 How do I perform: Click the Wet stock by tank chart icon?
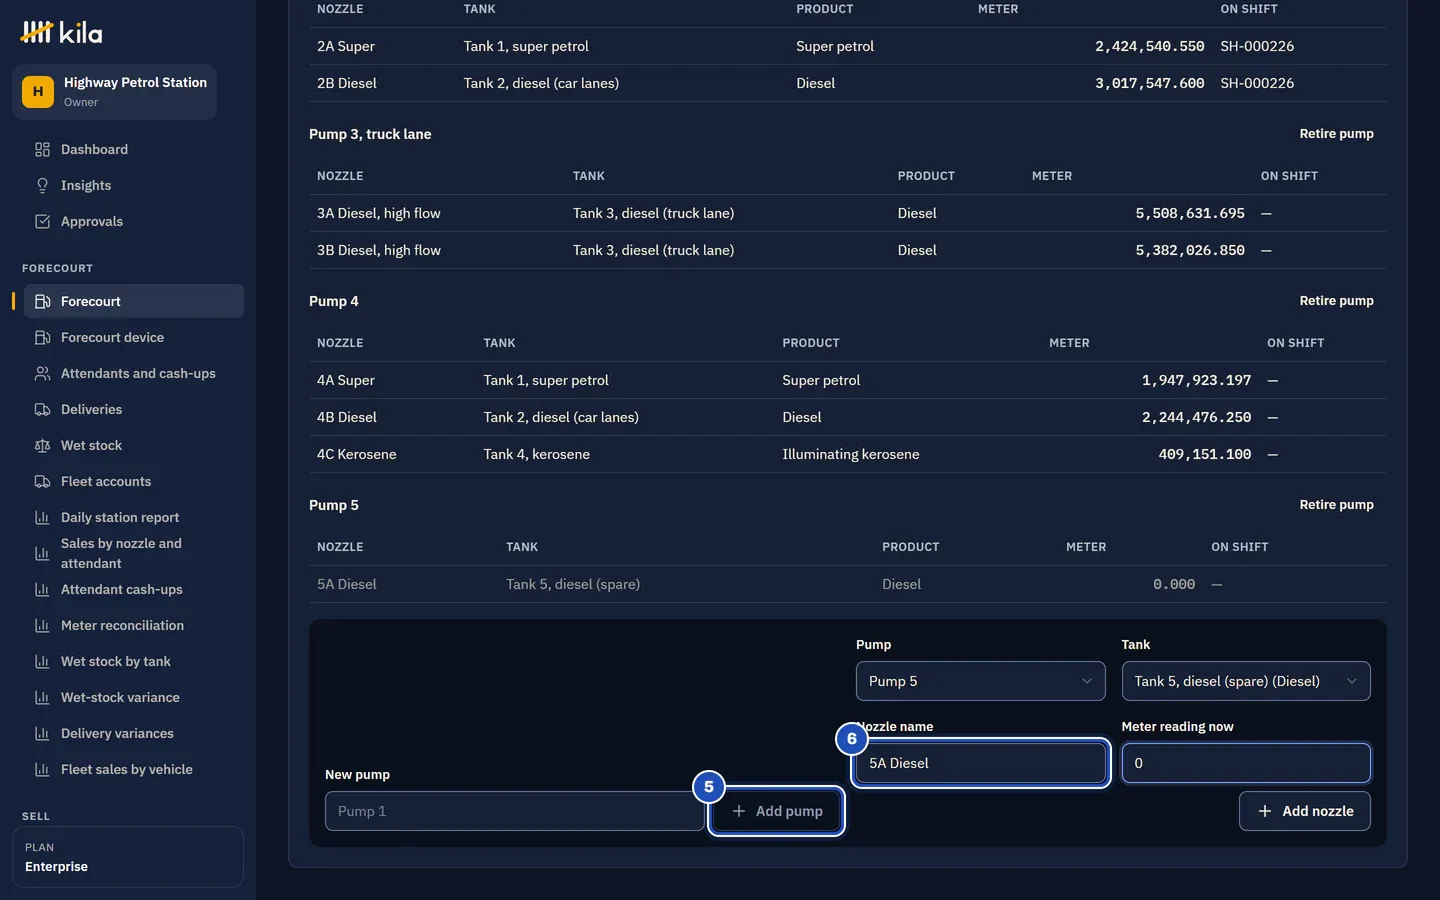42,661
